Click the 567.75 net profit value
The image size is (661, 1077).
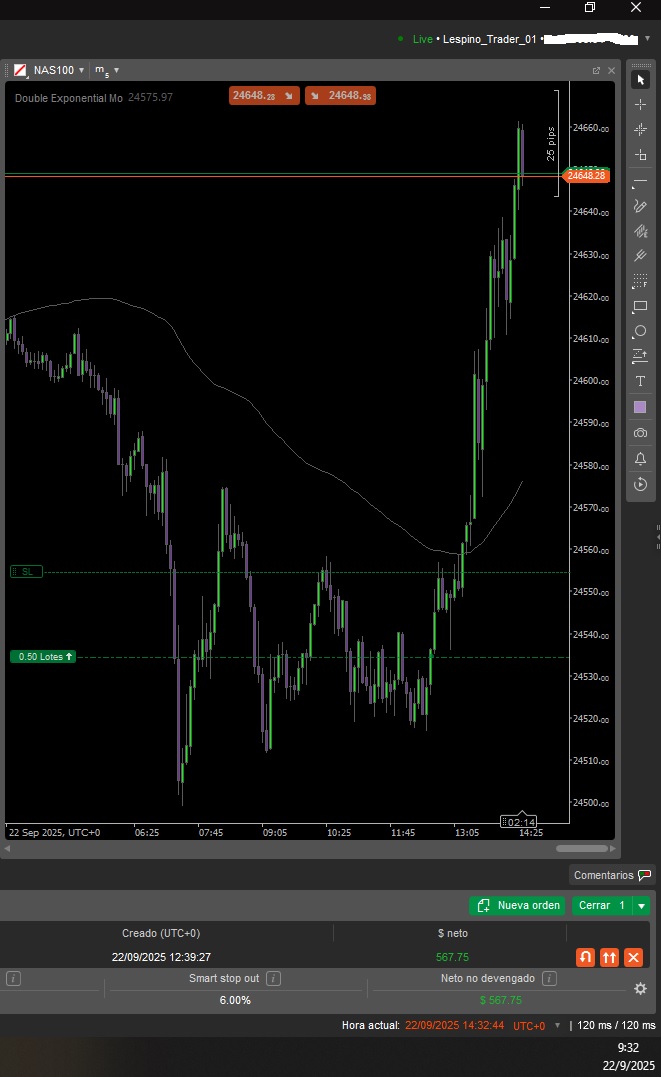(452, 957)
